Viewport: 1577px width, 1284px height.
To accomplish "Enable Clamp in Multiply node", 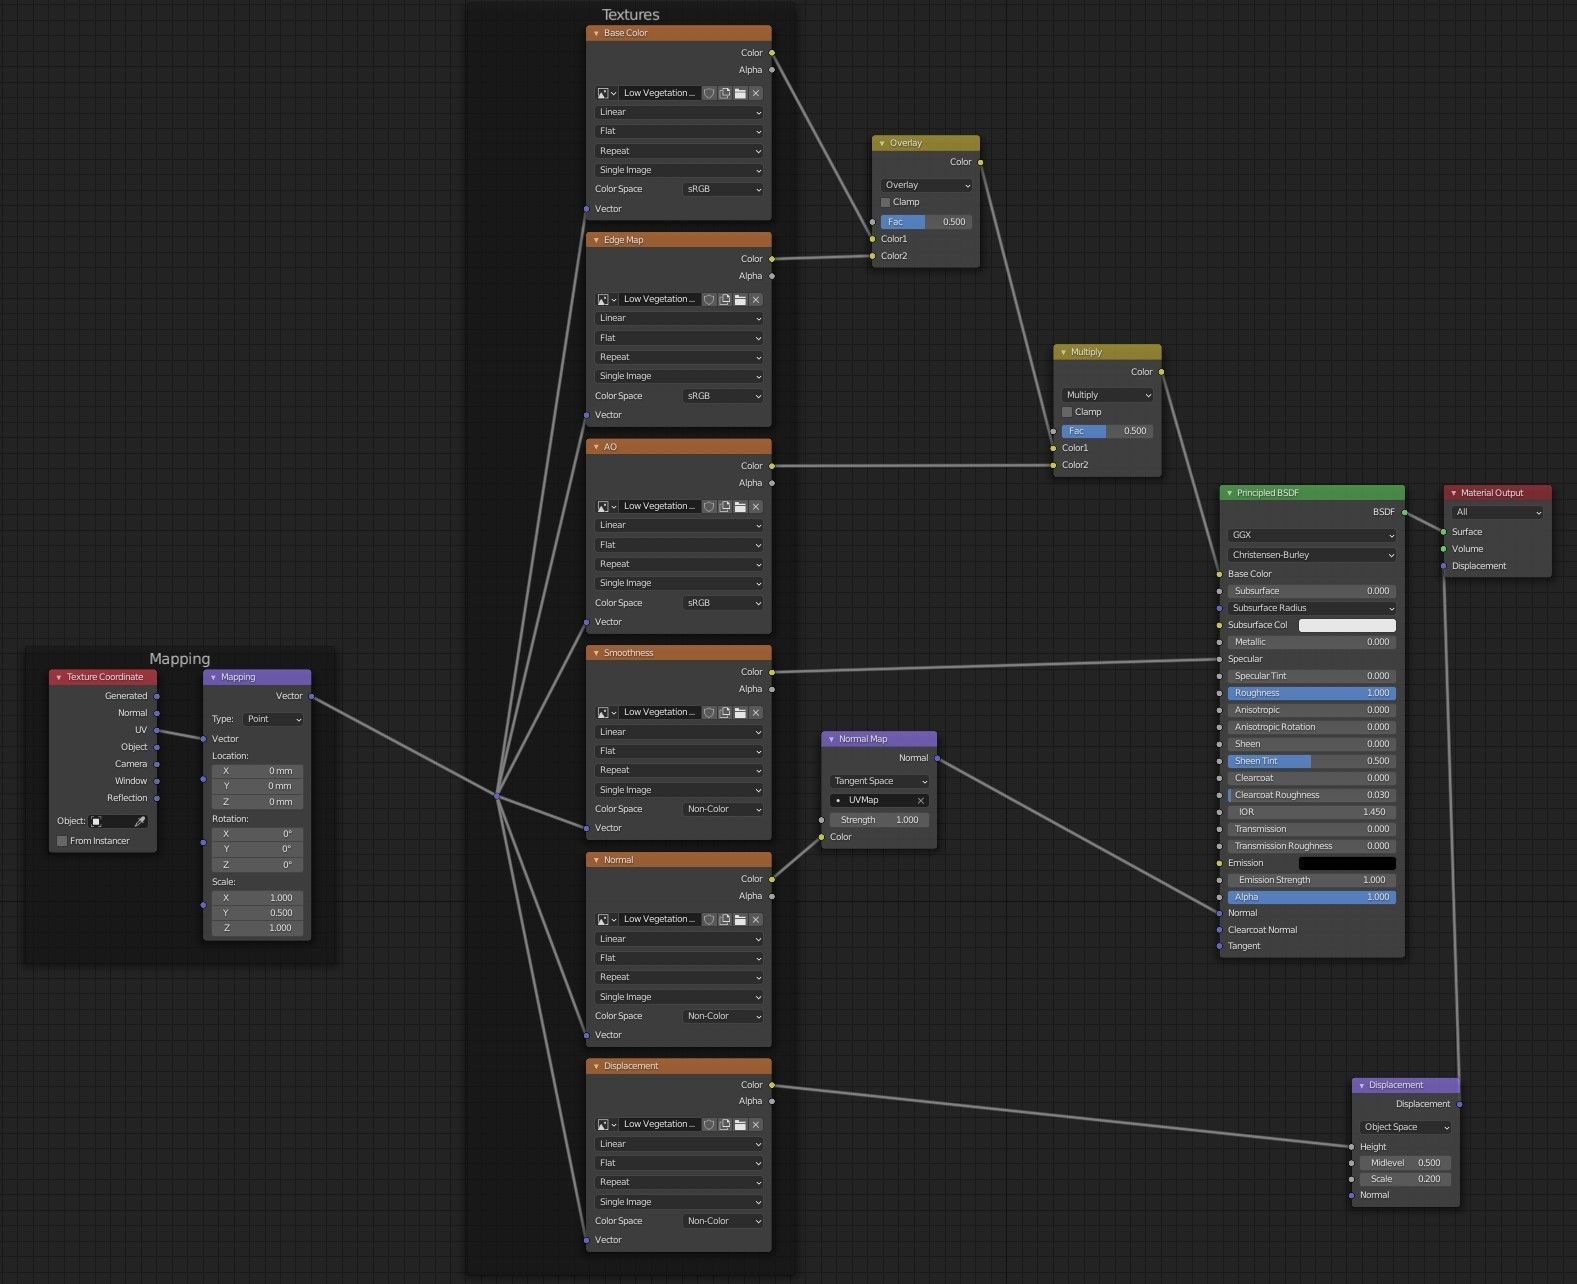I will [x=1067, y=412].
